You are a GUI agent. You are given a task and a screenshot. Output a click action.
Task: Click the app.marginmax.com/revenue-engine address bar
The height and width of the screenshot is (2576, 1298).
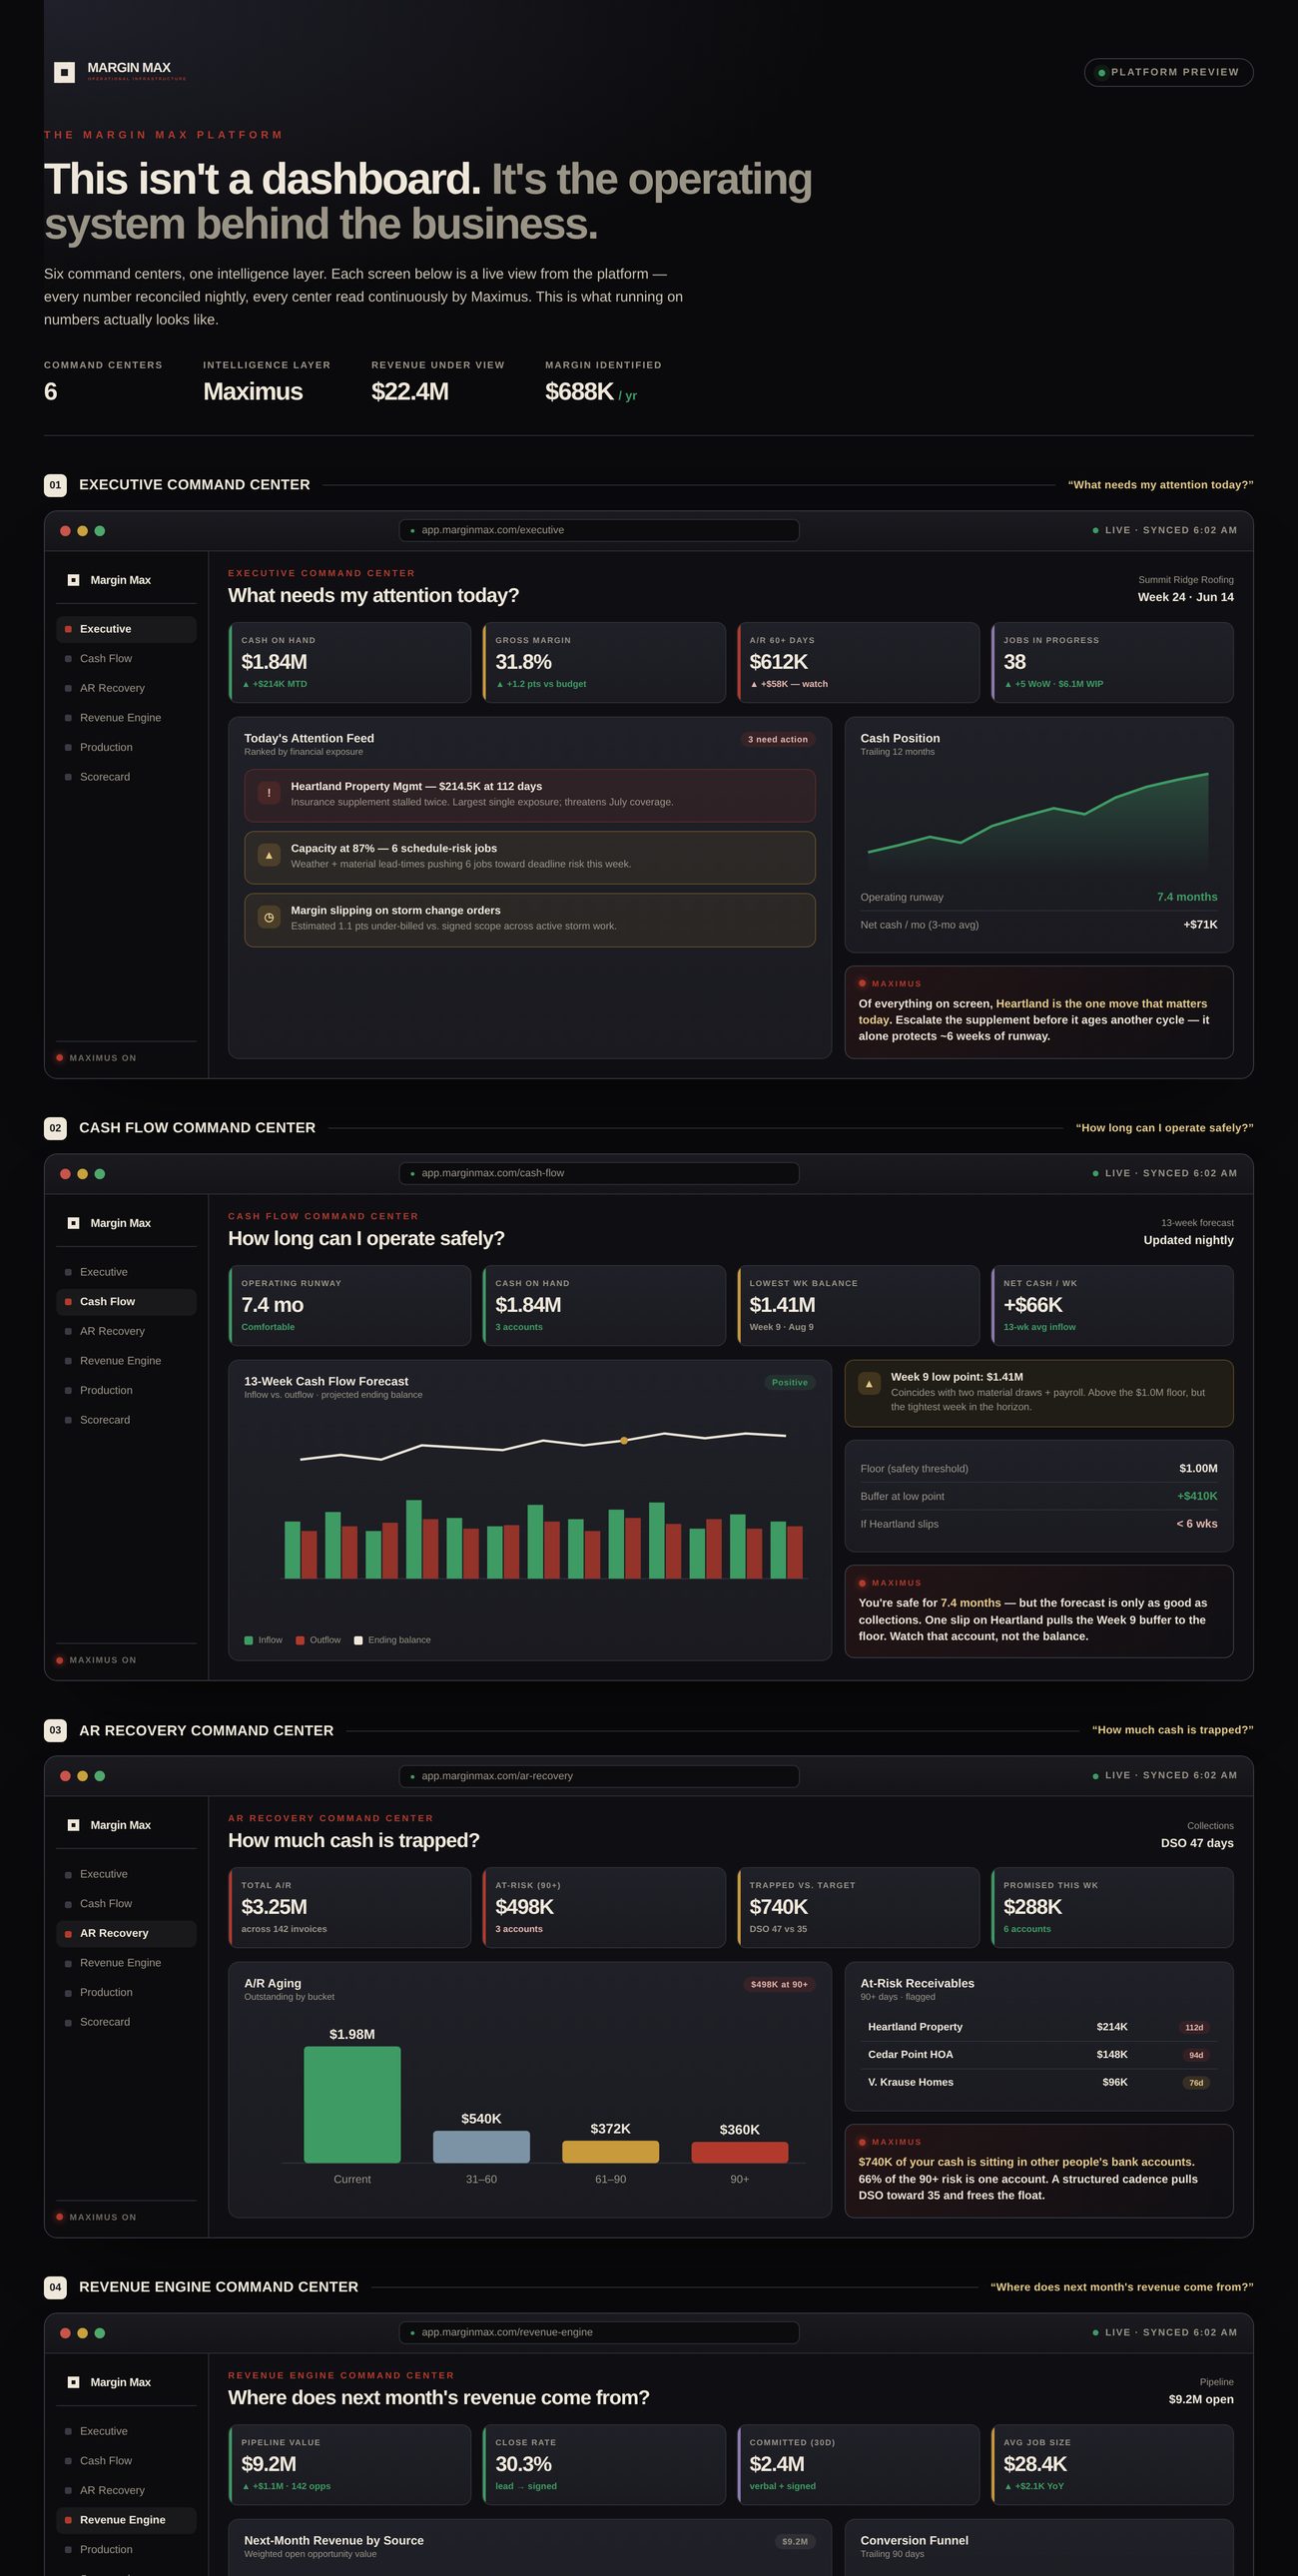(x=599, y=2332)
